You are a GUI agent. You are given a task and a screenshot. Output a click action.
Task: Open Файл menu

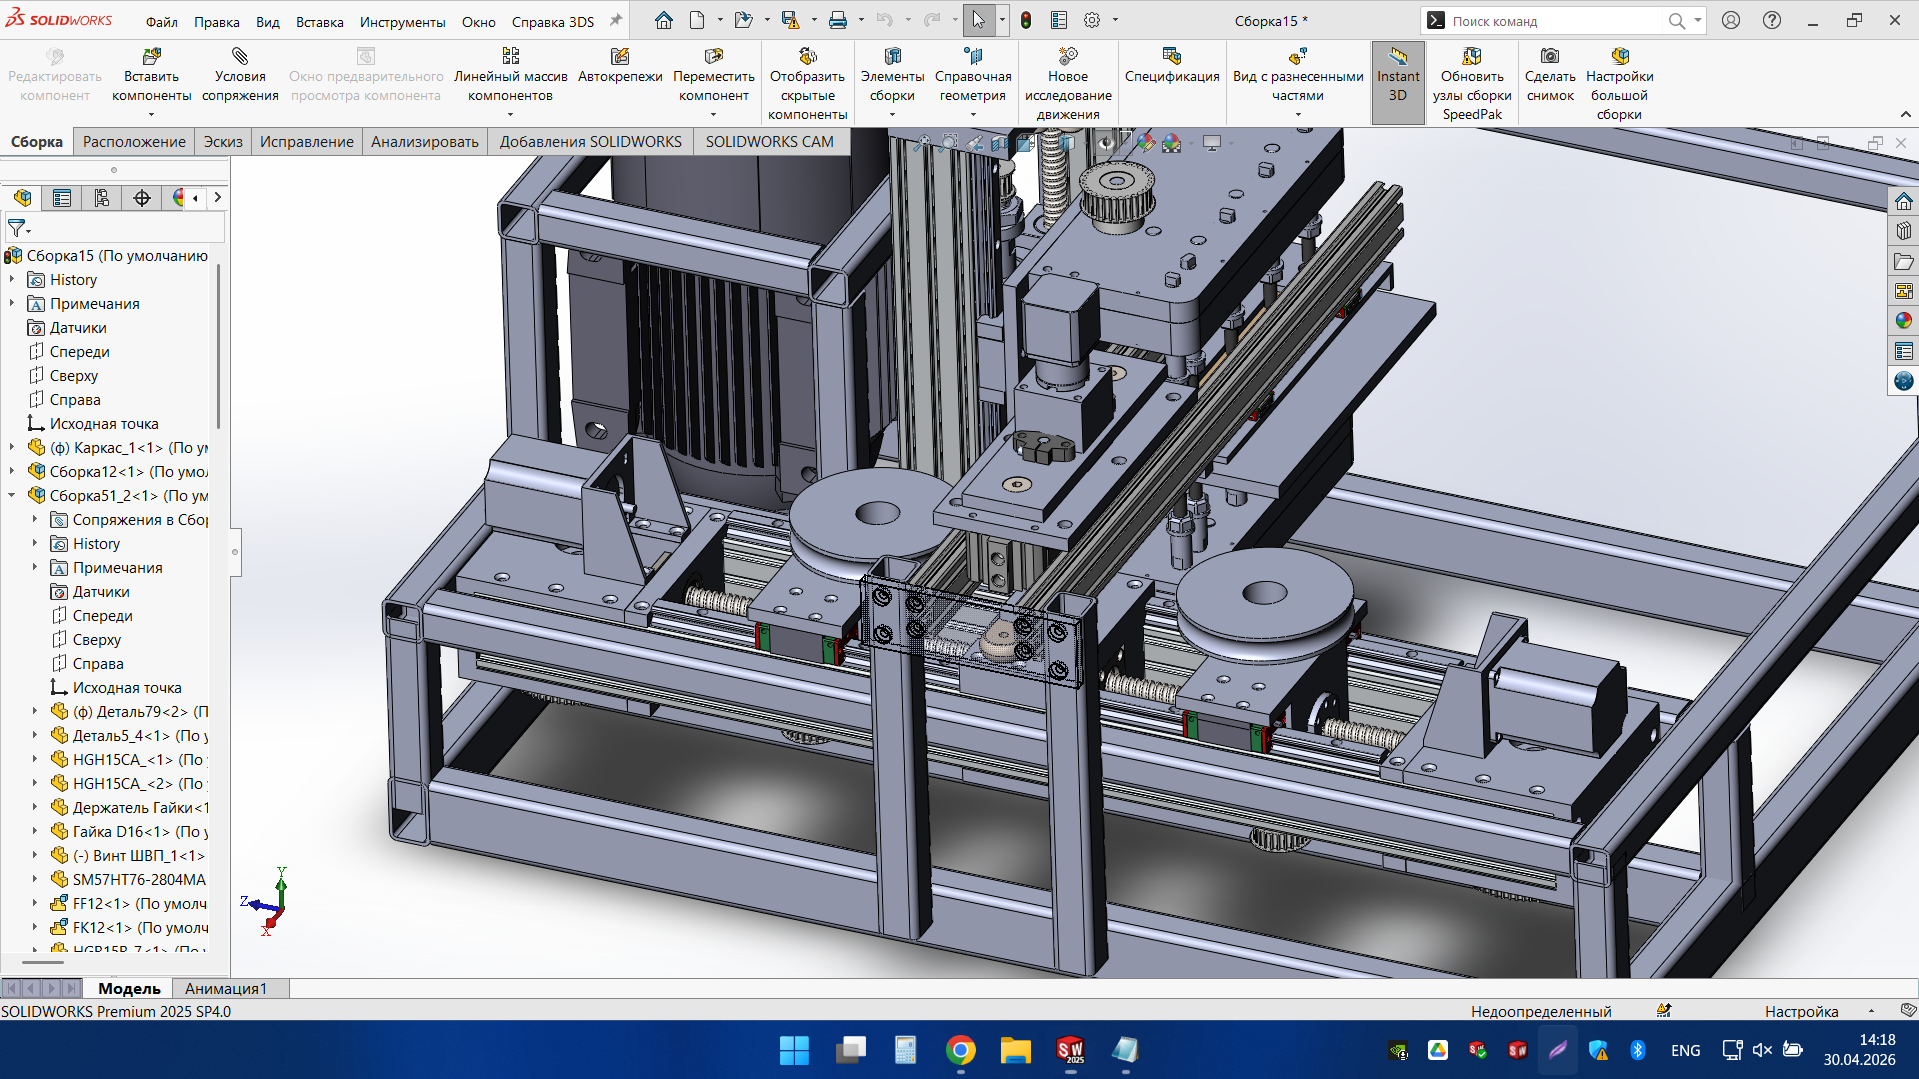pyautogui.click(x=161, y=21)
